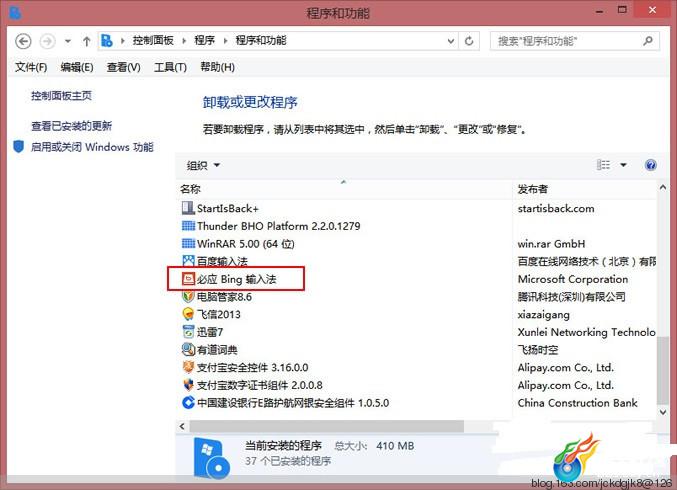This screenshot has height=490, width=677.
Task: Click the 迅雷7 icon
Action: [188, 332]
